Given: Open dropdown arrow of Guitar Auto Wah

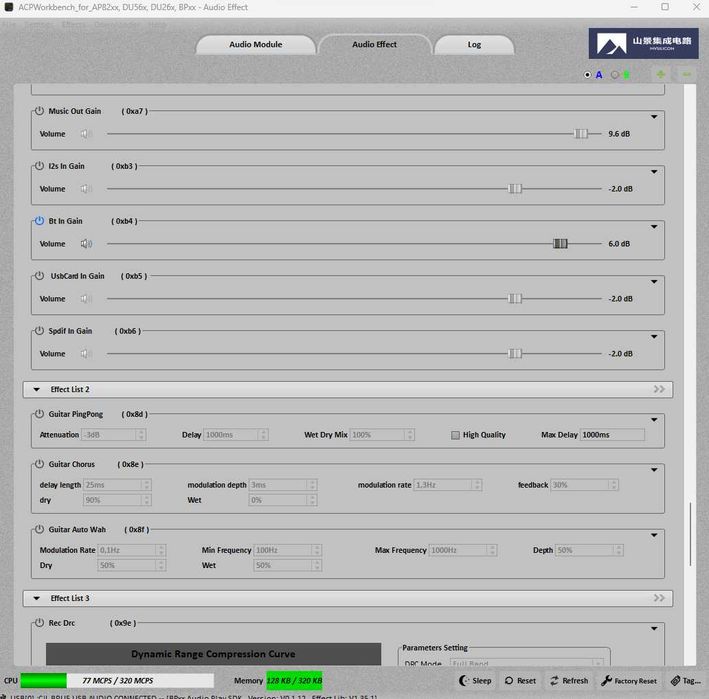Looking at the screenshot, I should 654,535.
